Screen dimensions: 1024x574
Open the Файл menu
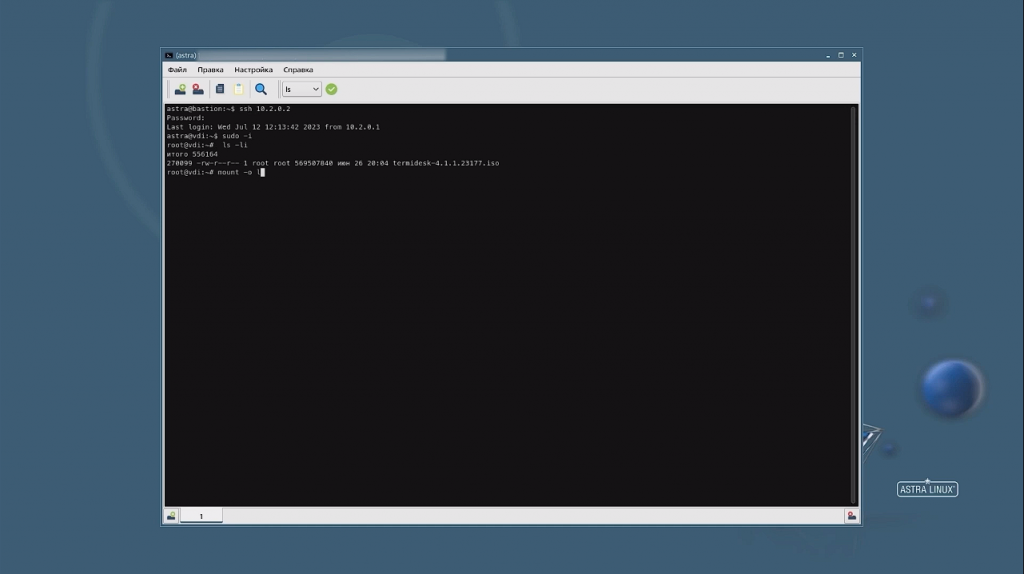coord(177,70)
